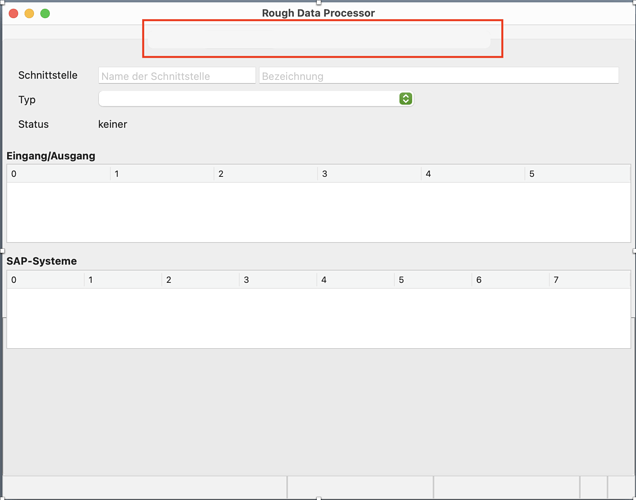
Task: Select column header 2 in Eingang/Ausgang table
Action: (x=266, y=174)
